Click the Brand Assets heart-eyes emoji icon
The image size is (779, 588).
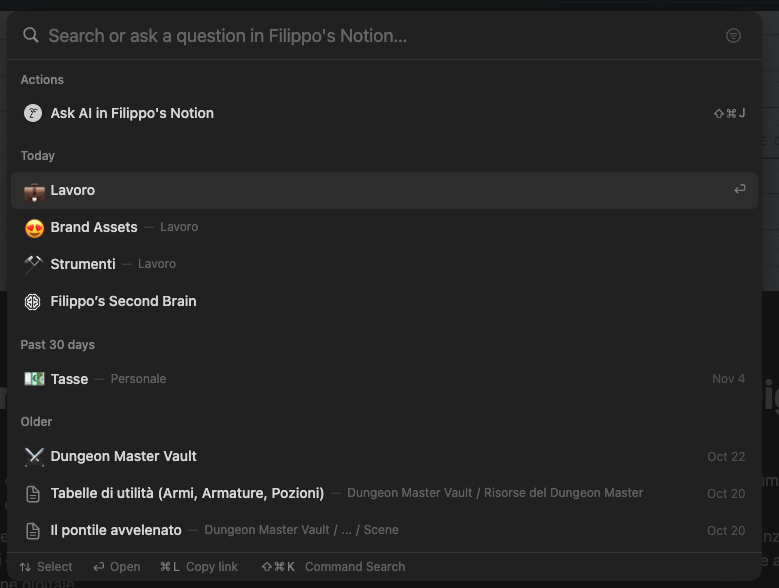pyautogui.click(x=34, y=227)
